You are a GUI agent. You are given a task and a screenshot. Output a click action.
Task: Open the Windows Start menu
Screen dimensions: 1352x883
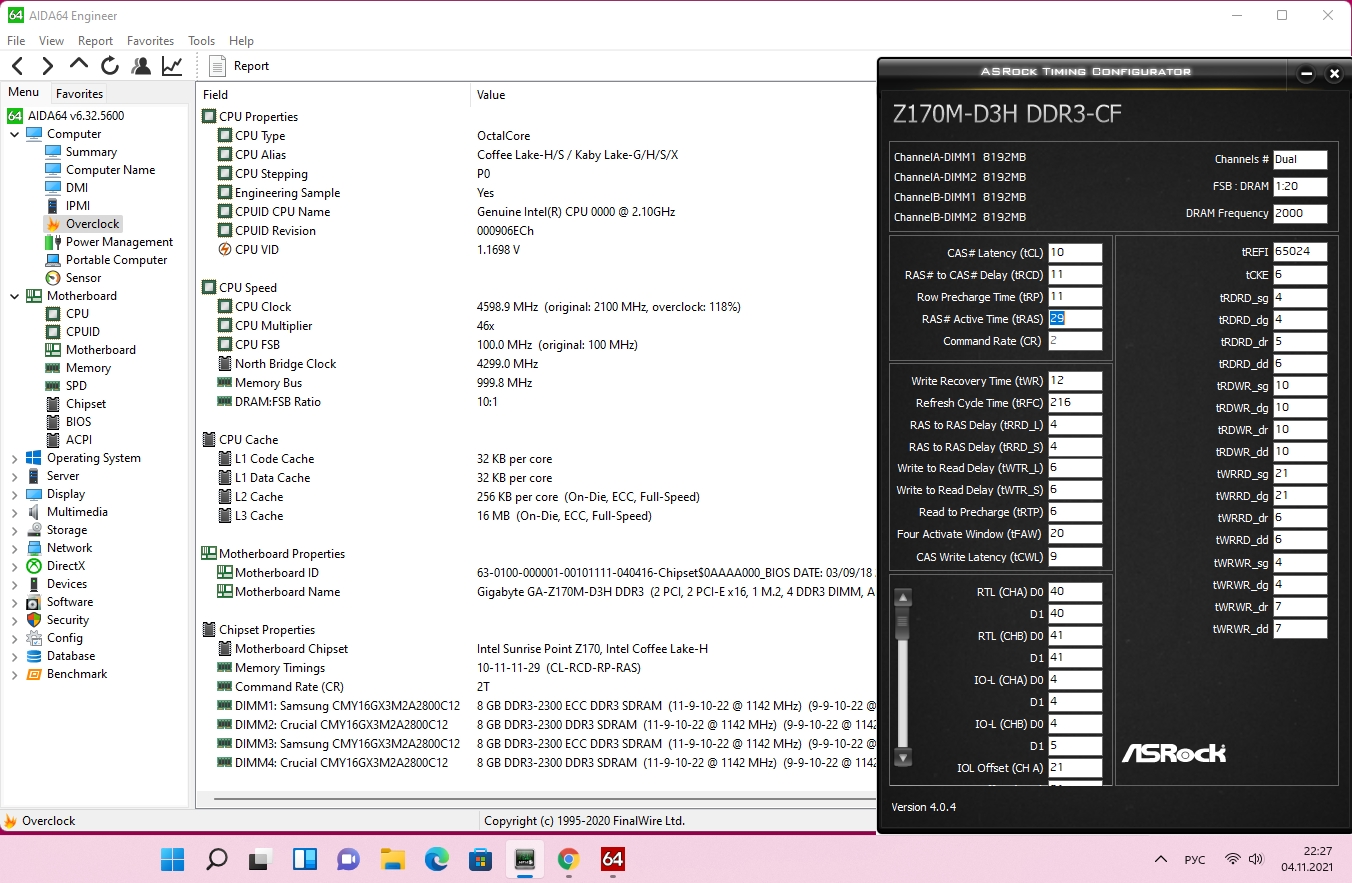click(x=172, y=859)
